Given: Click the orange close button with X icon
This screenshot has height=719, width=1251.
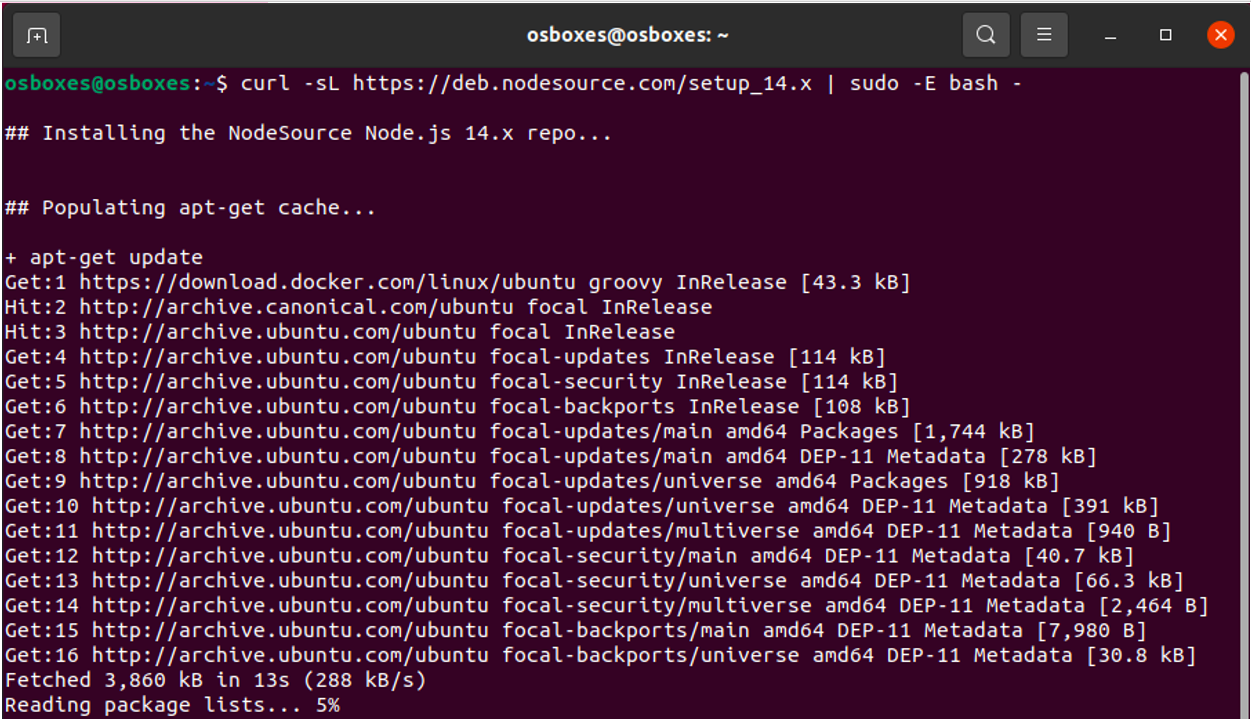Looking at the screenshot, I should click(x=1220, y=34).
